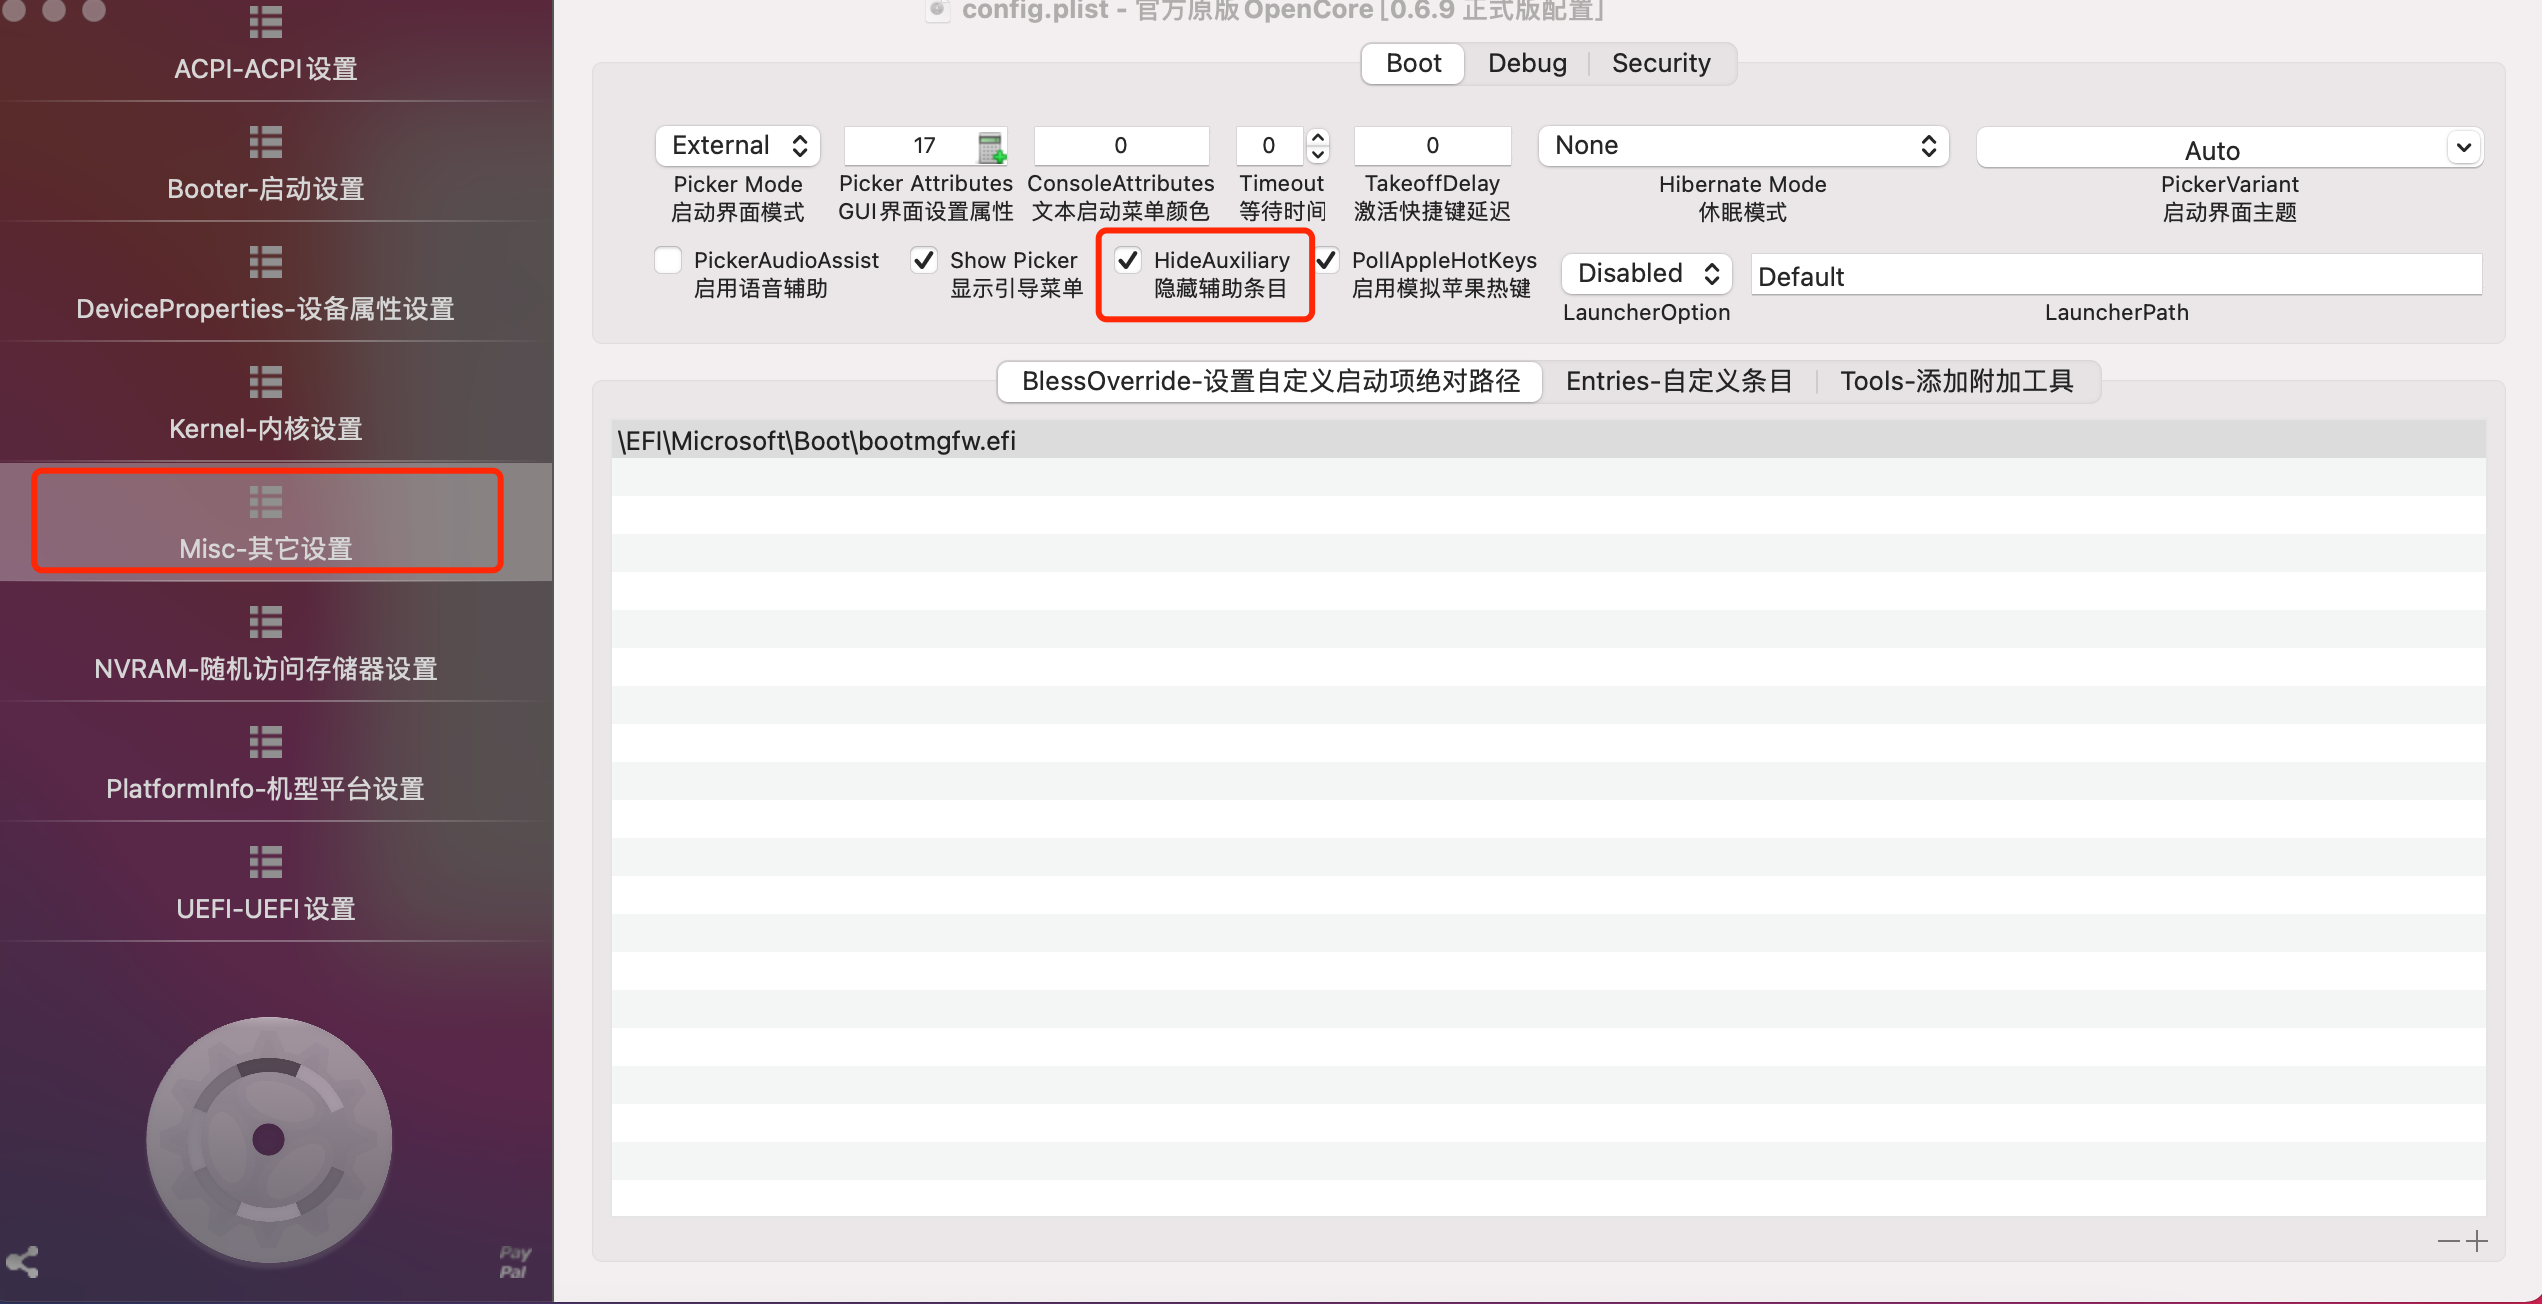Increase Timeout with the stepper up arrow
The height and width of the screenshot is (1304, 2542).
click(x=1319, y=137)
